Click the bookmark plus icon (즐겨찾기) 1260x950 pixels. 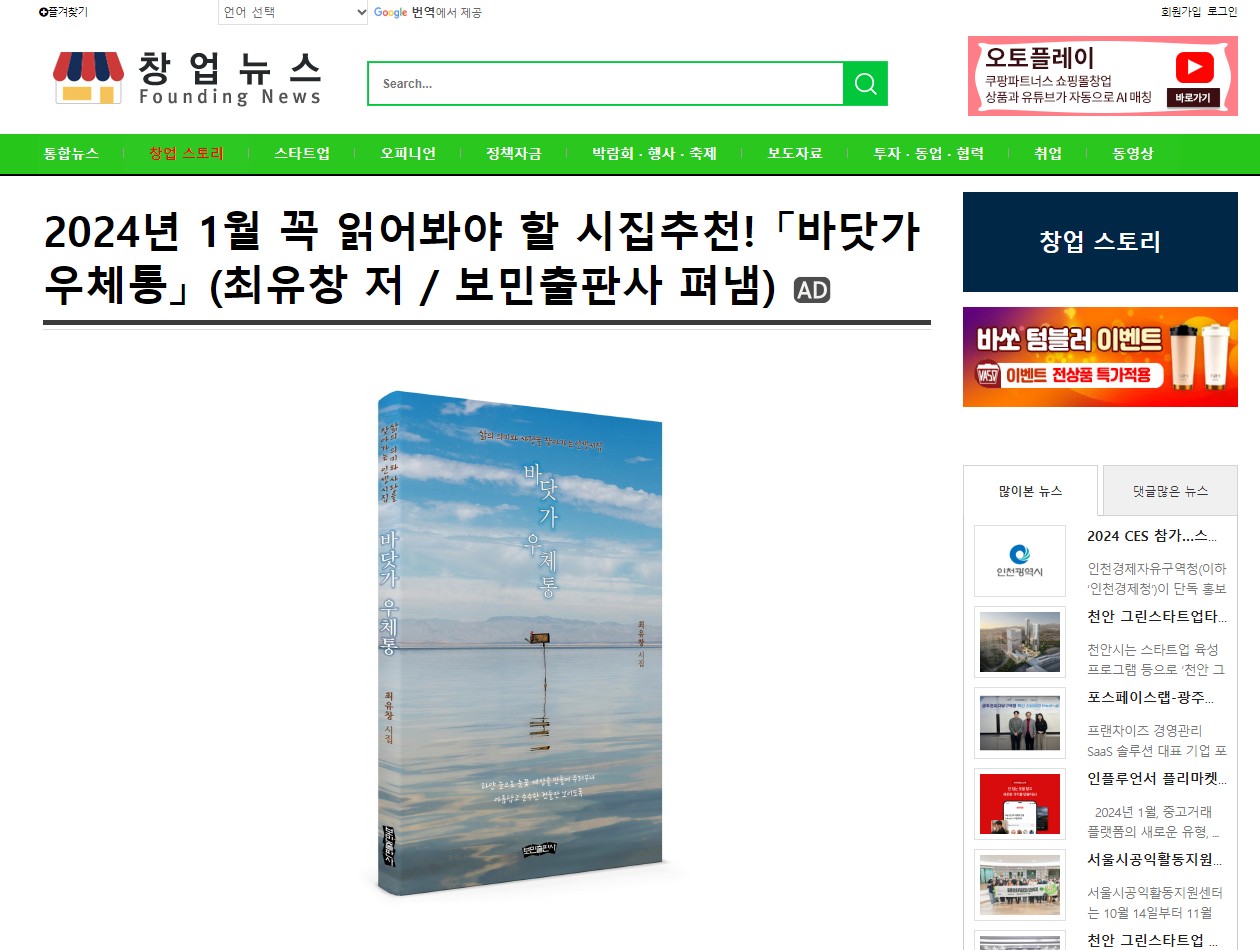44,12
